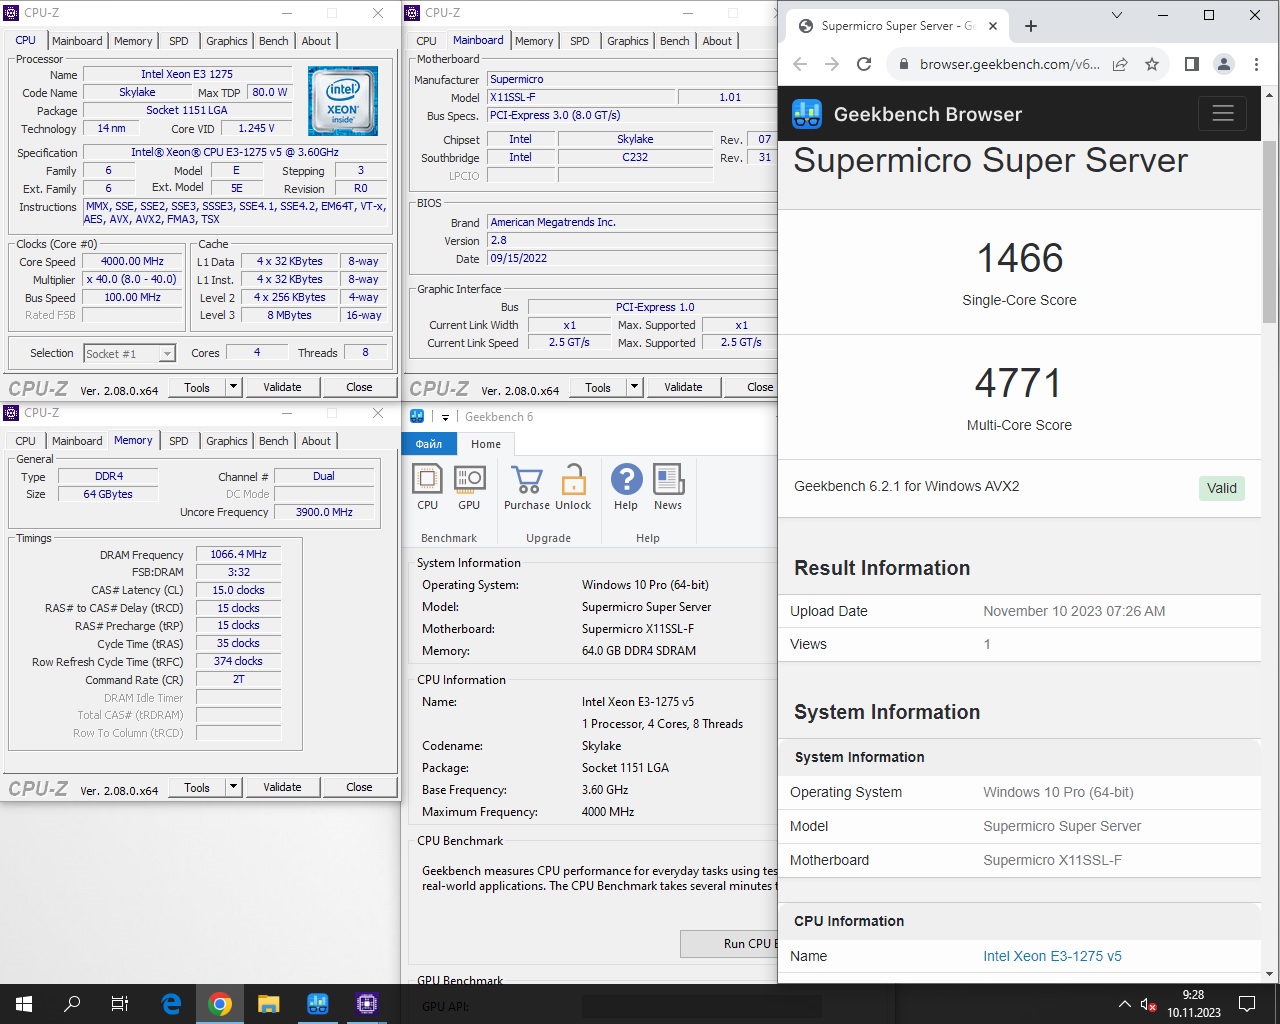Click the Chrome forward arrow

(832, 64)
